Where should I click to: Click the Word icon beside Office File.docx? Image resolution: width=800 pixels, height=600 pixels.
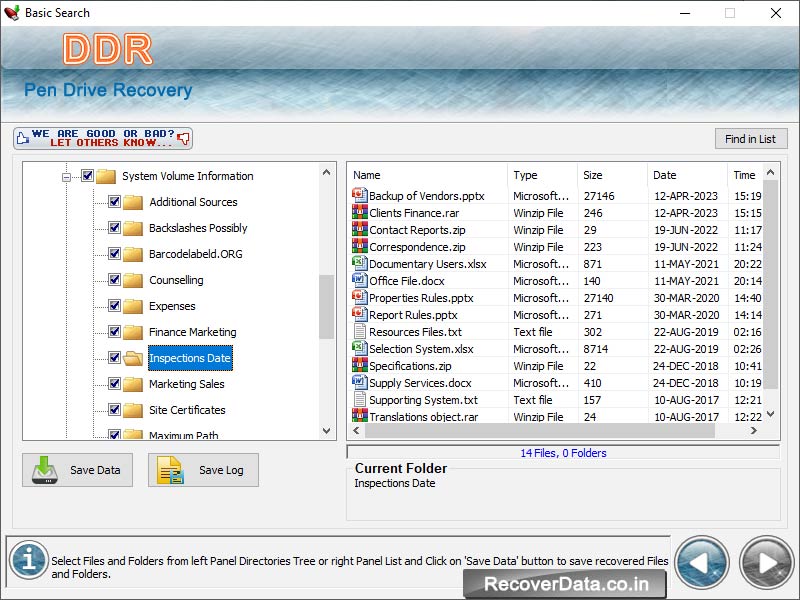click(359, 281)
